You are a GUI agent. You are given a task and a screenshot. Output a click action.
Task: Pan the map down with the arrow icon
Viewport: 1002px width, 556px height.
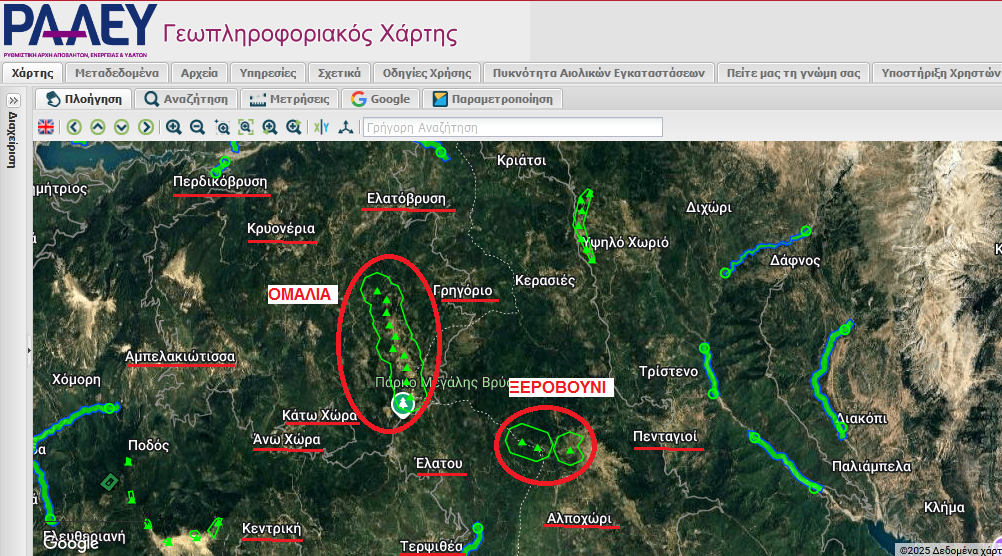(122, 127)
